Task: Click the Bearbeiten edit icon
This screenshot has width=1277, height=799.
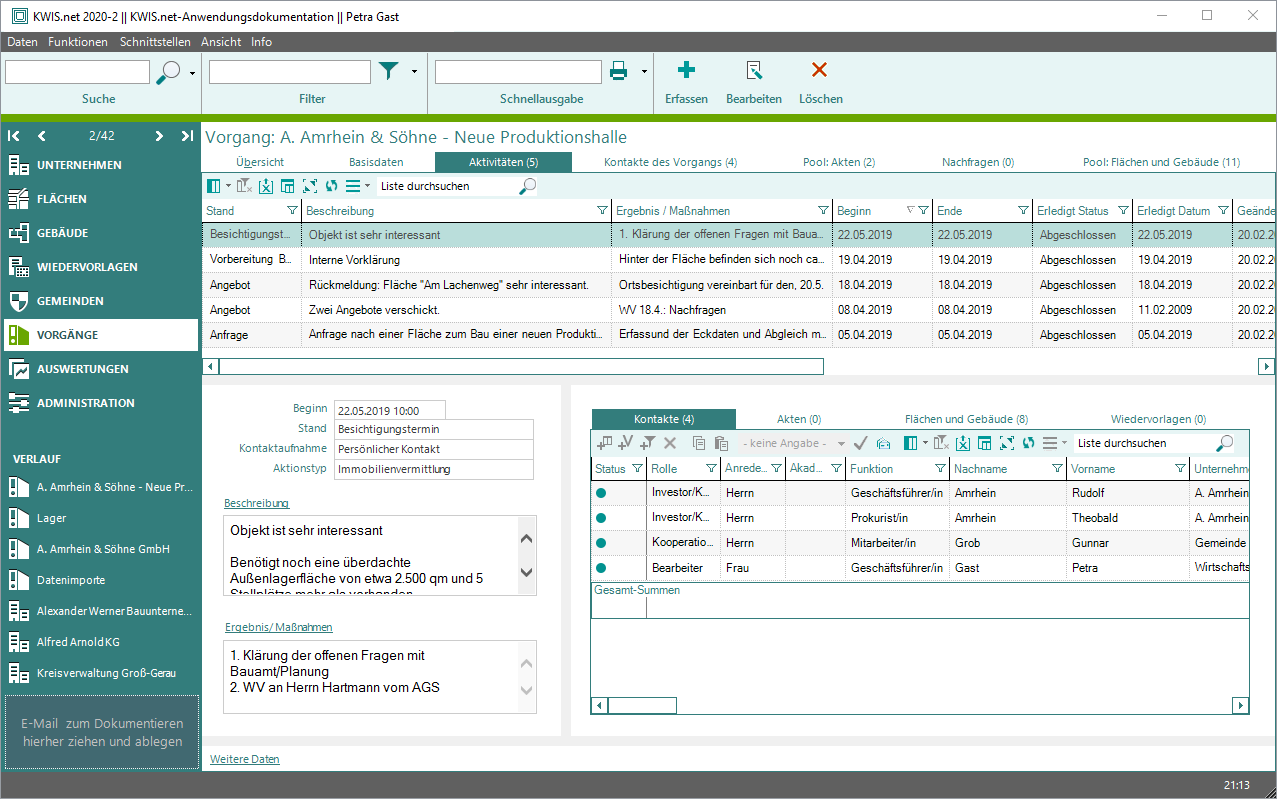Action: (x=754, y=70)
